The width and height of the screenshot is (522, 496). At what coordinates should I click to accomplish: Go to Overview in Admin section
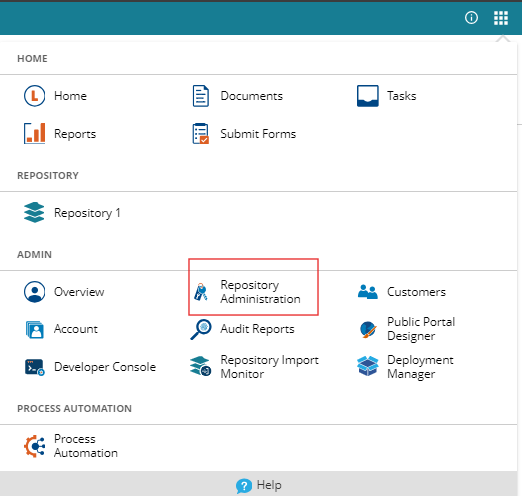64,292
